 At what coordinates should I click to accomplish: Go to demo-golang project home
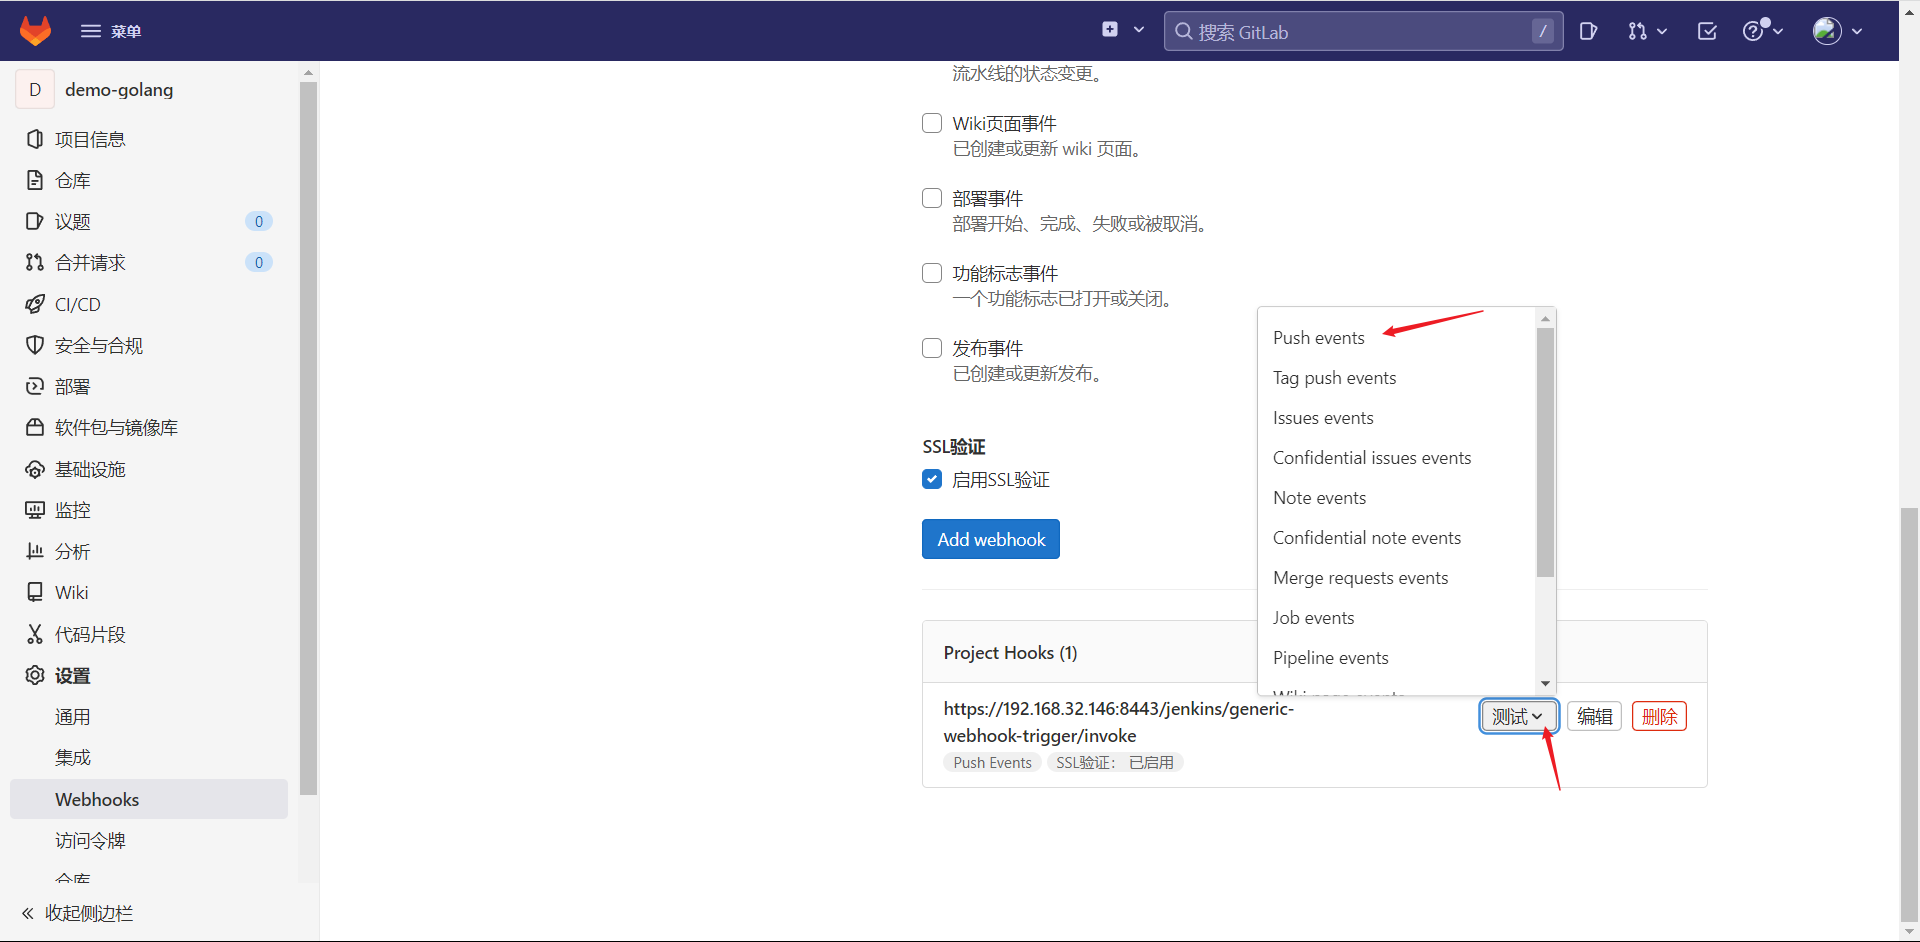tap(119, 90)
